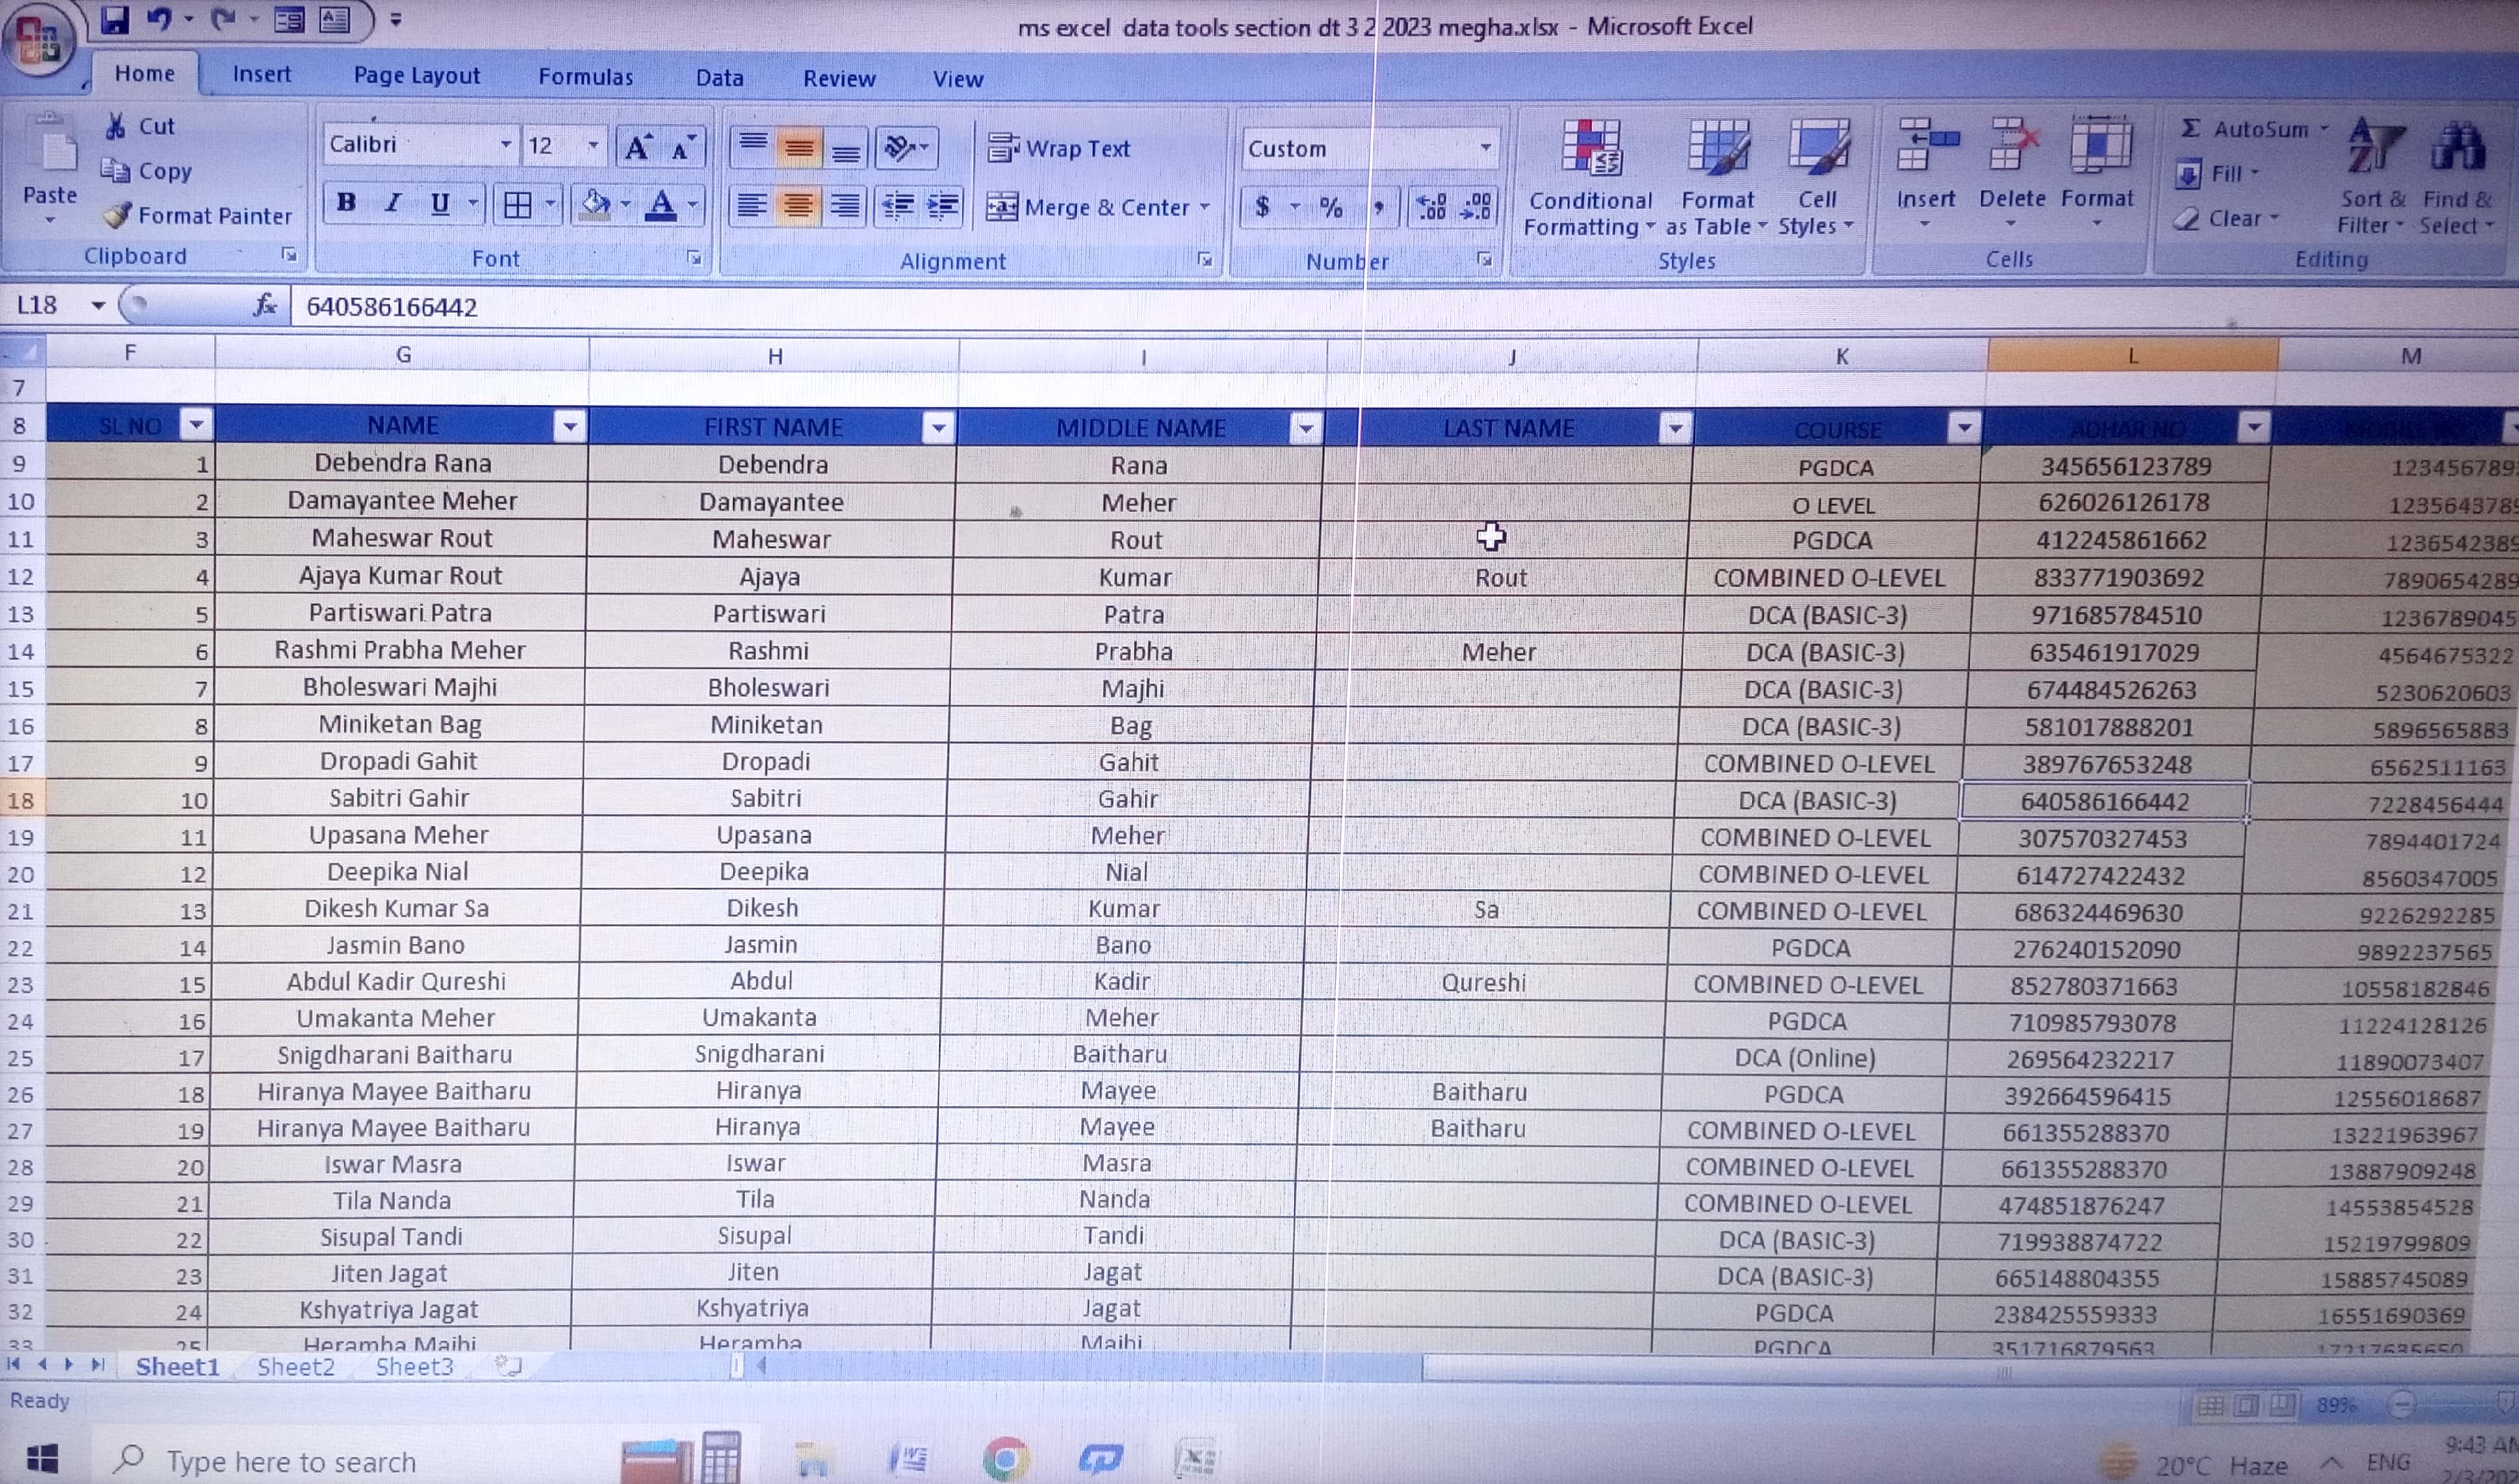
Task: Click the Increase Decimal icon
Action: pyautogui.click(x=1431, y=207)
